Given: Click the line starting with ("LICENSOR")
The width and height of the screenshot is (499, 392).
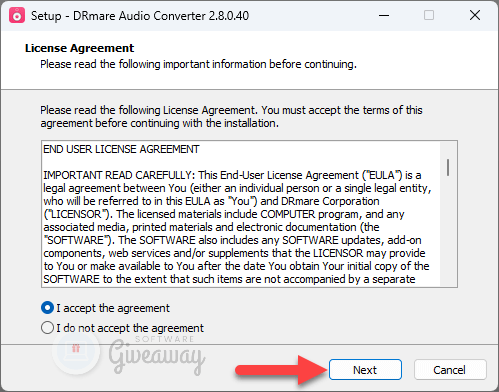Looking at the screenshot, I should [224, 214].
